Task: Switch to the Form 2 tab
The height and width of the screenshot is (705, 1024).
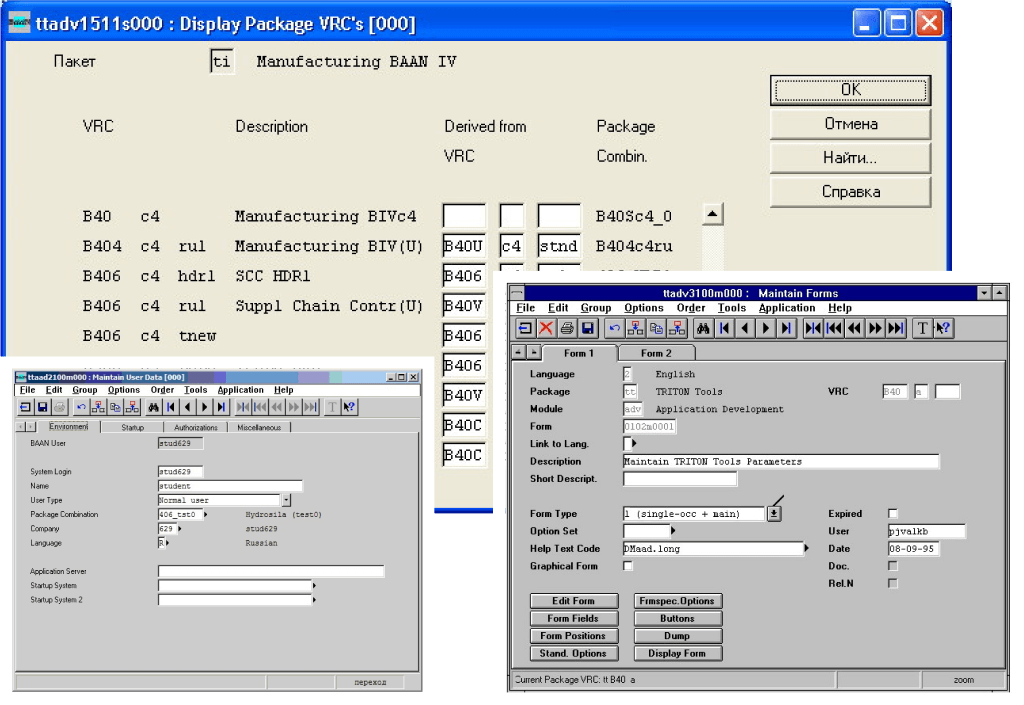Action: click(x=656, y=353)
